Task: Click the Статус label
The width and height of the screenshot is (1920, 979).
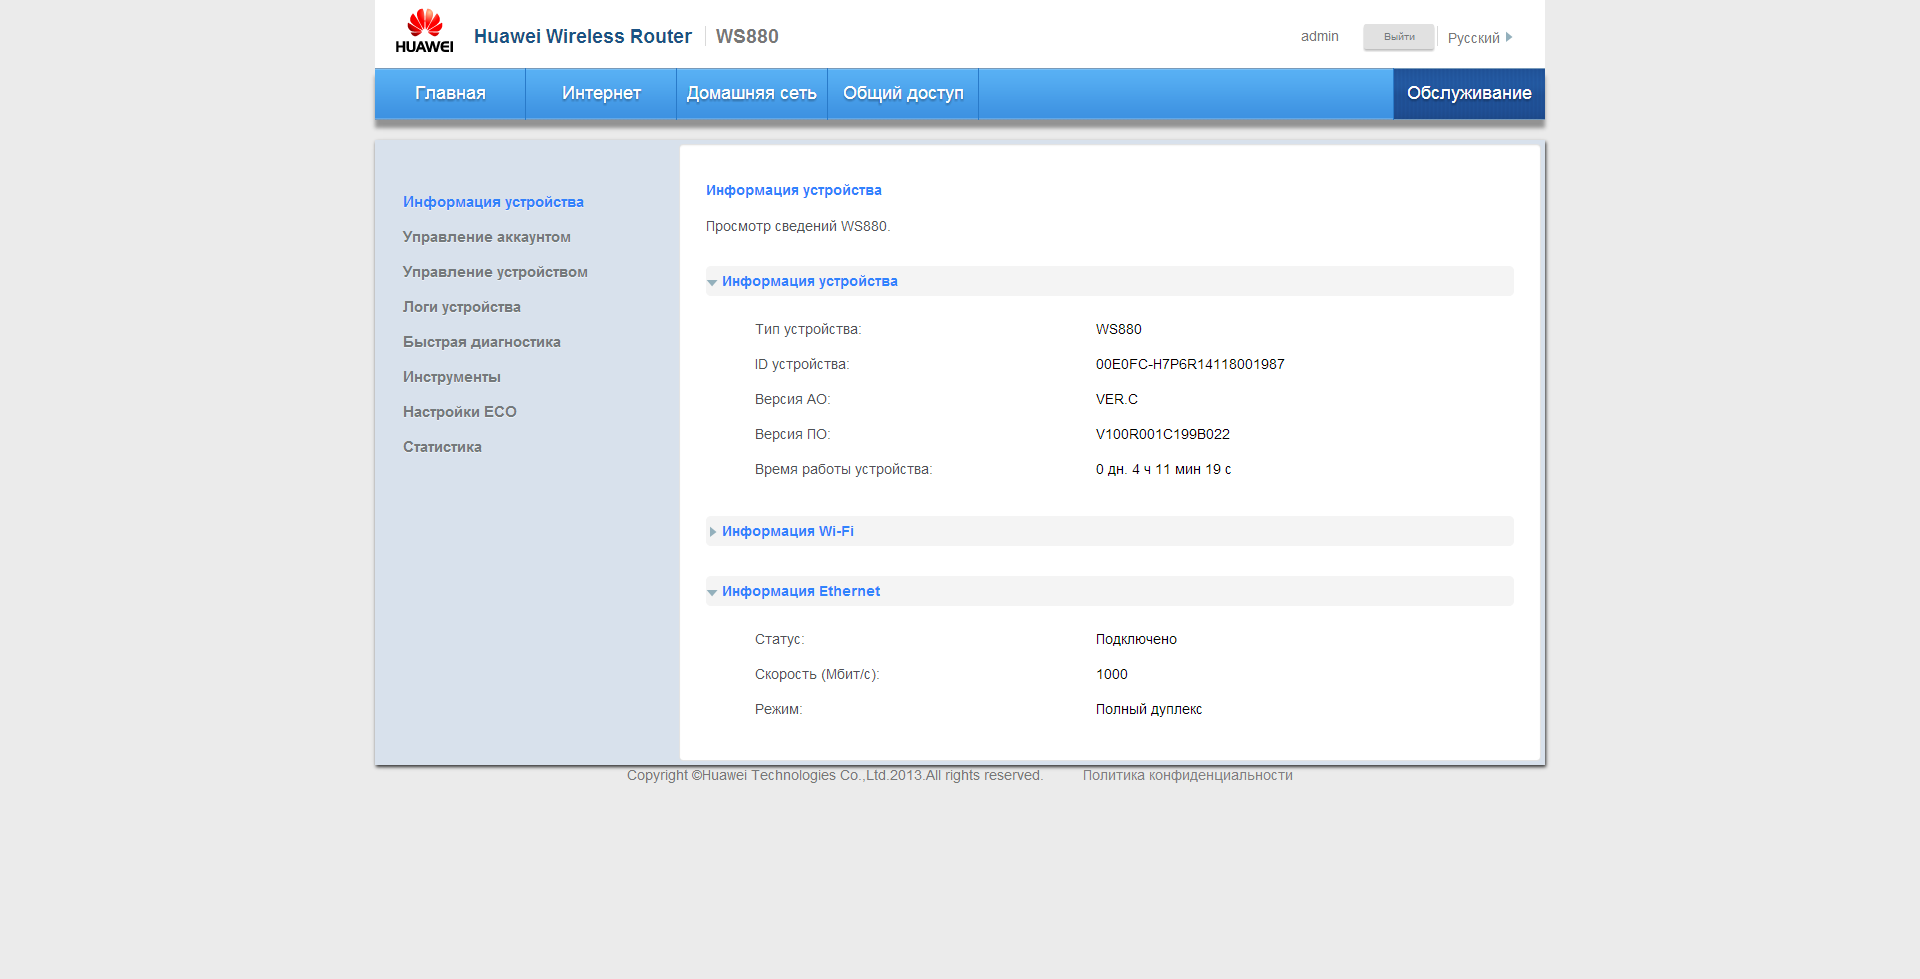Action: pos(779,639)
